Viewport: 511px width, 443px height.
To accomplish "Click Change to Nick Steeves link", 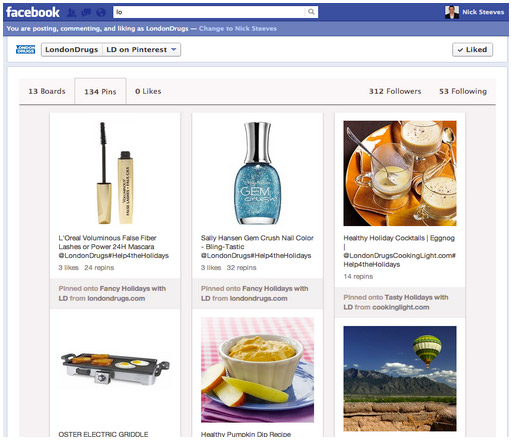I will coord(238,29).
